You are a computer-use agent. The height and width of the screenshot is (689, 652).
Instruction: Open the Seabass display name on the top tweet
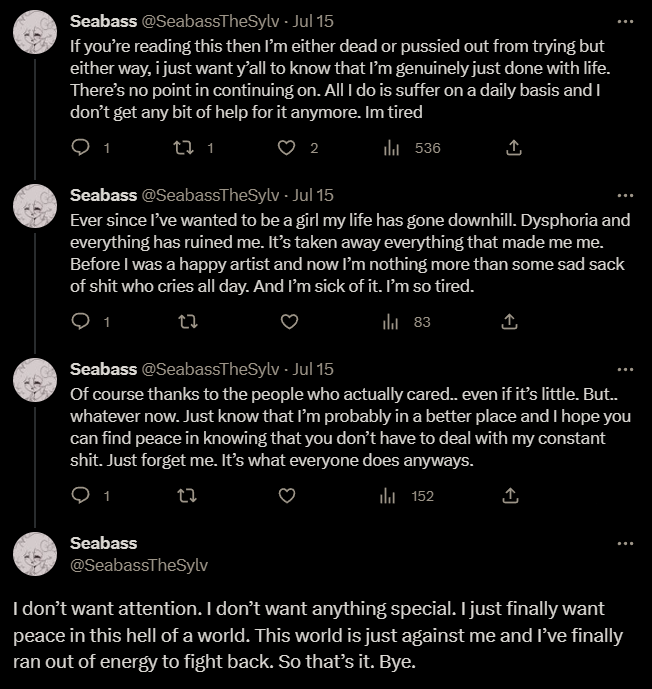point(103,21)
